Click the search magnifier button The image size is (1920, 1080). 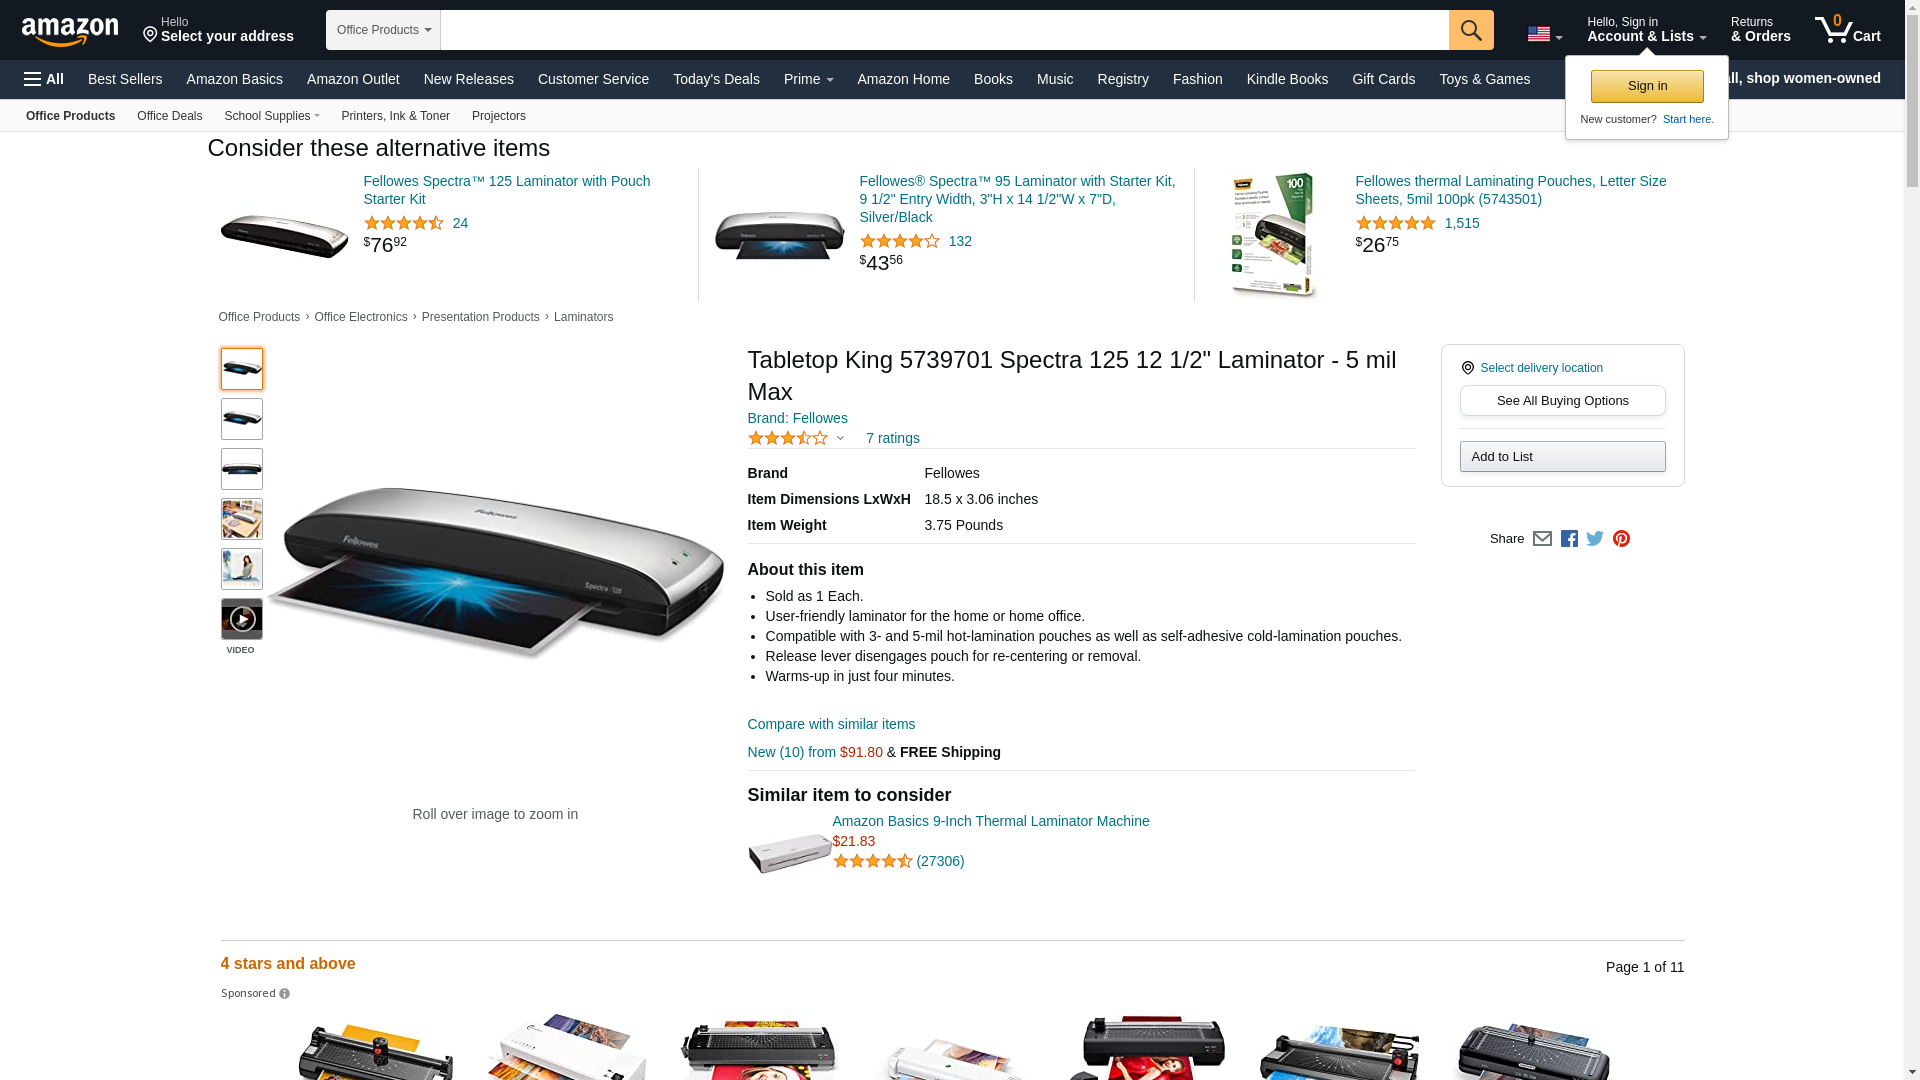click(x=1470, y=30)
